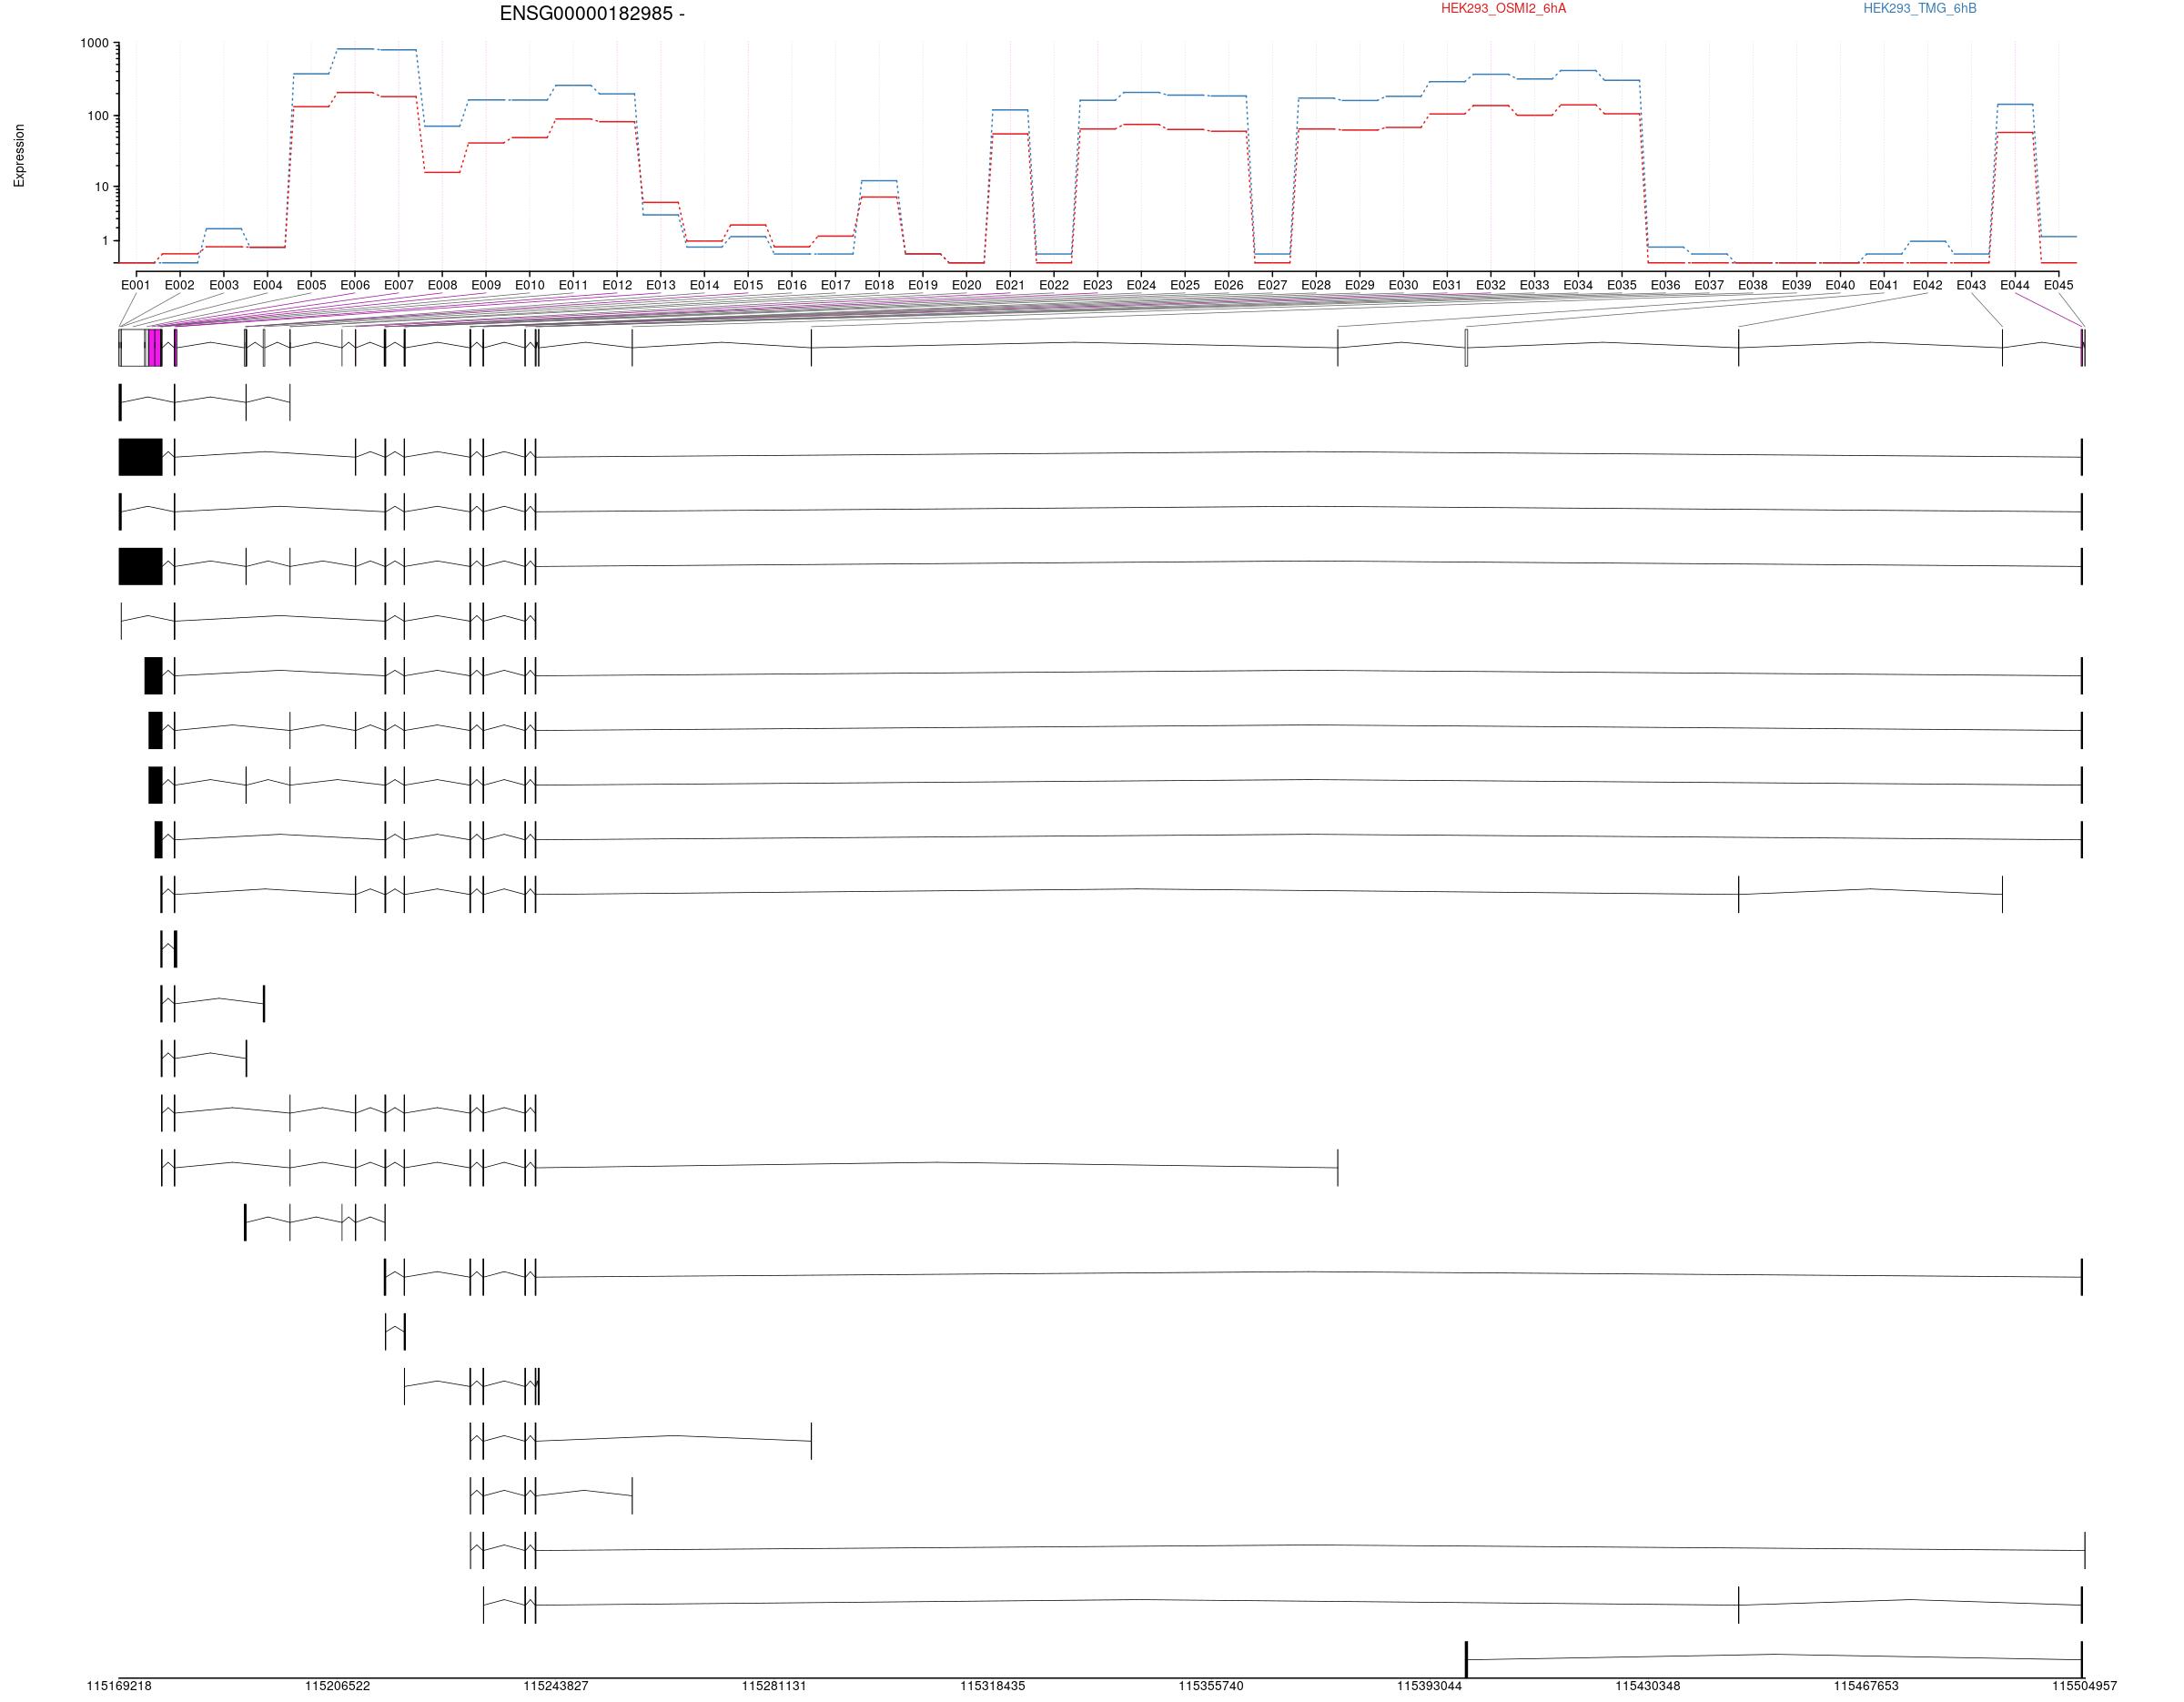Click exon label E037
The height and width of the screenshot is (1702, 2184).
pos(1709,285)
